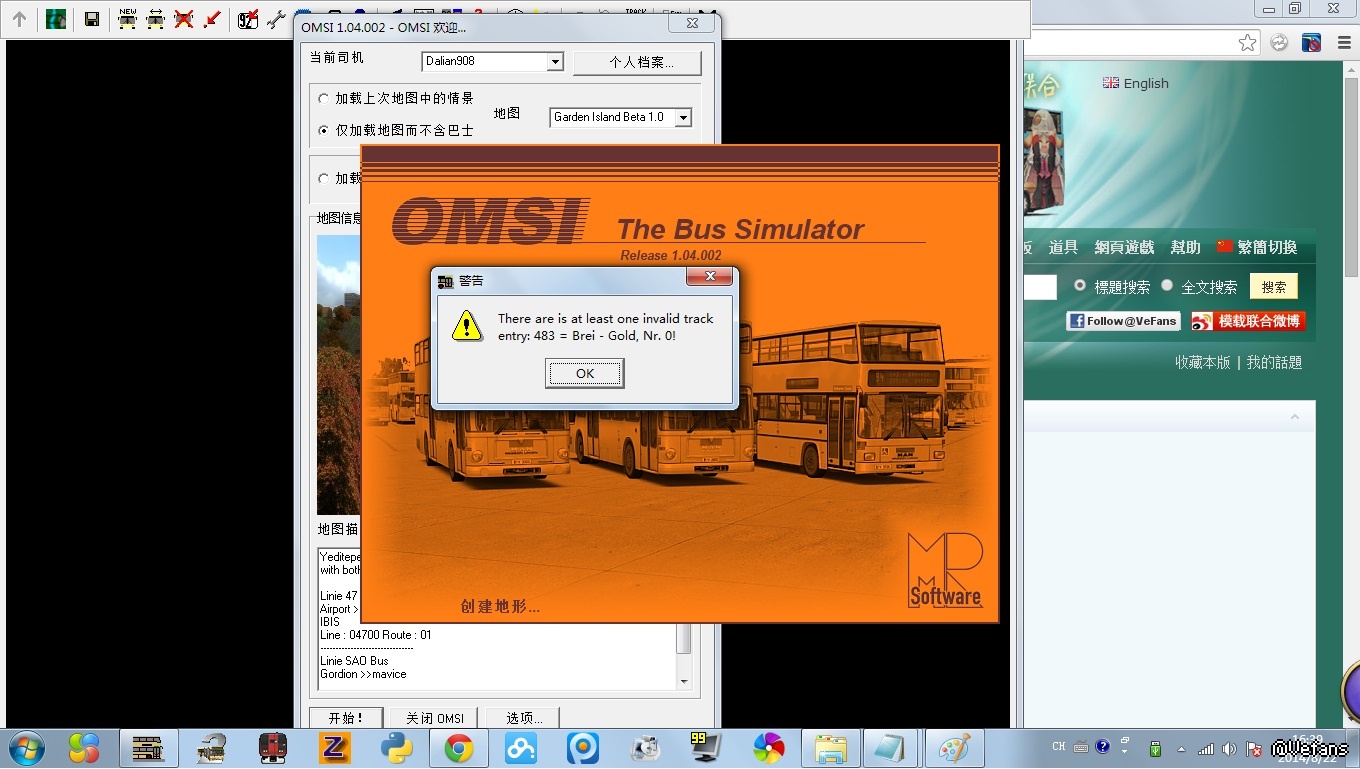Image resolution: width=1360 pixels, height=769 pixels.
Task: Click the 我的話題 link
Action: point(1274,362)
